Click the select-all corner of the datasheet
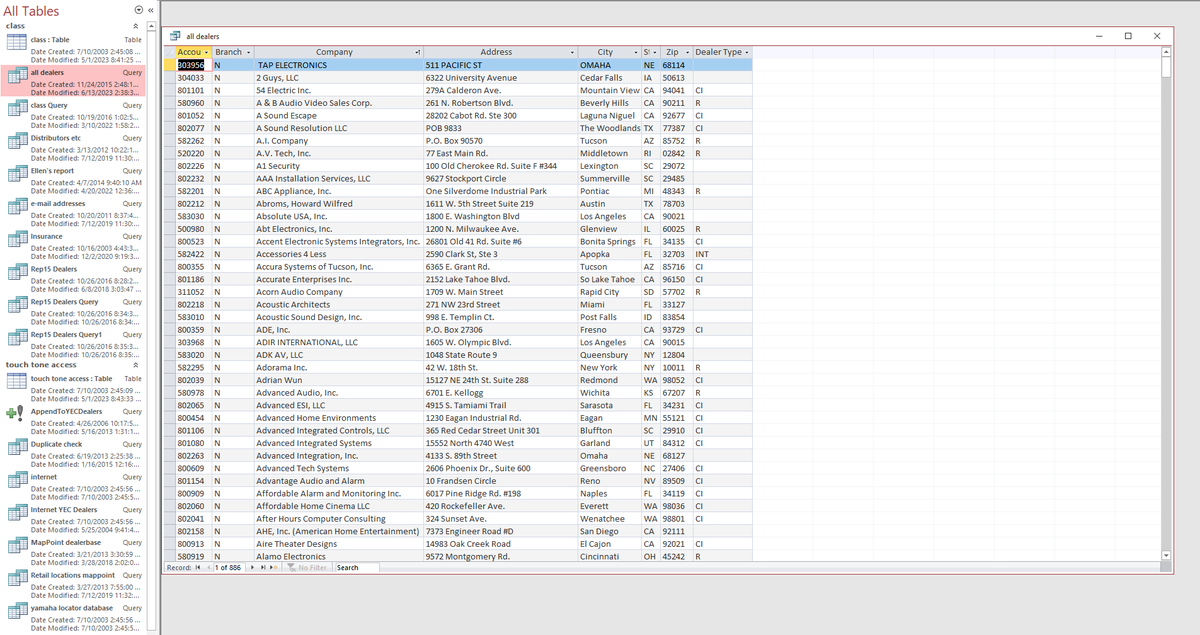Image resolution: width=1200 pixels, height=635 pixels. [x=168, y=52]
